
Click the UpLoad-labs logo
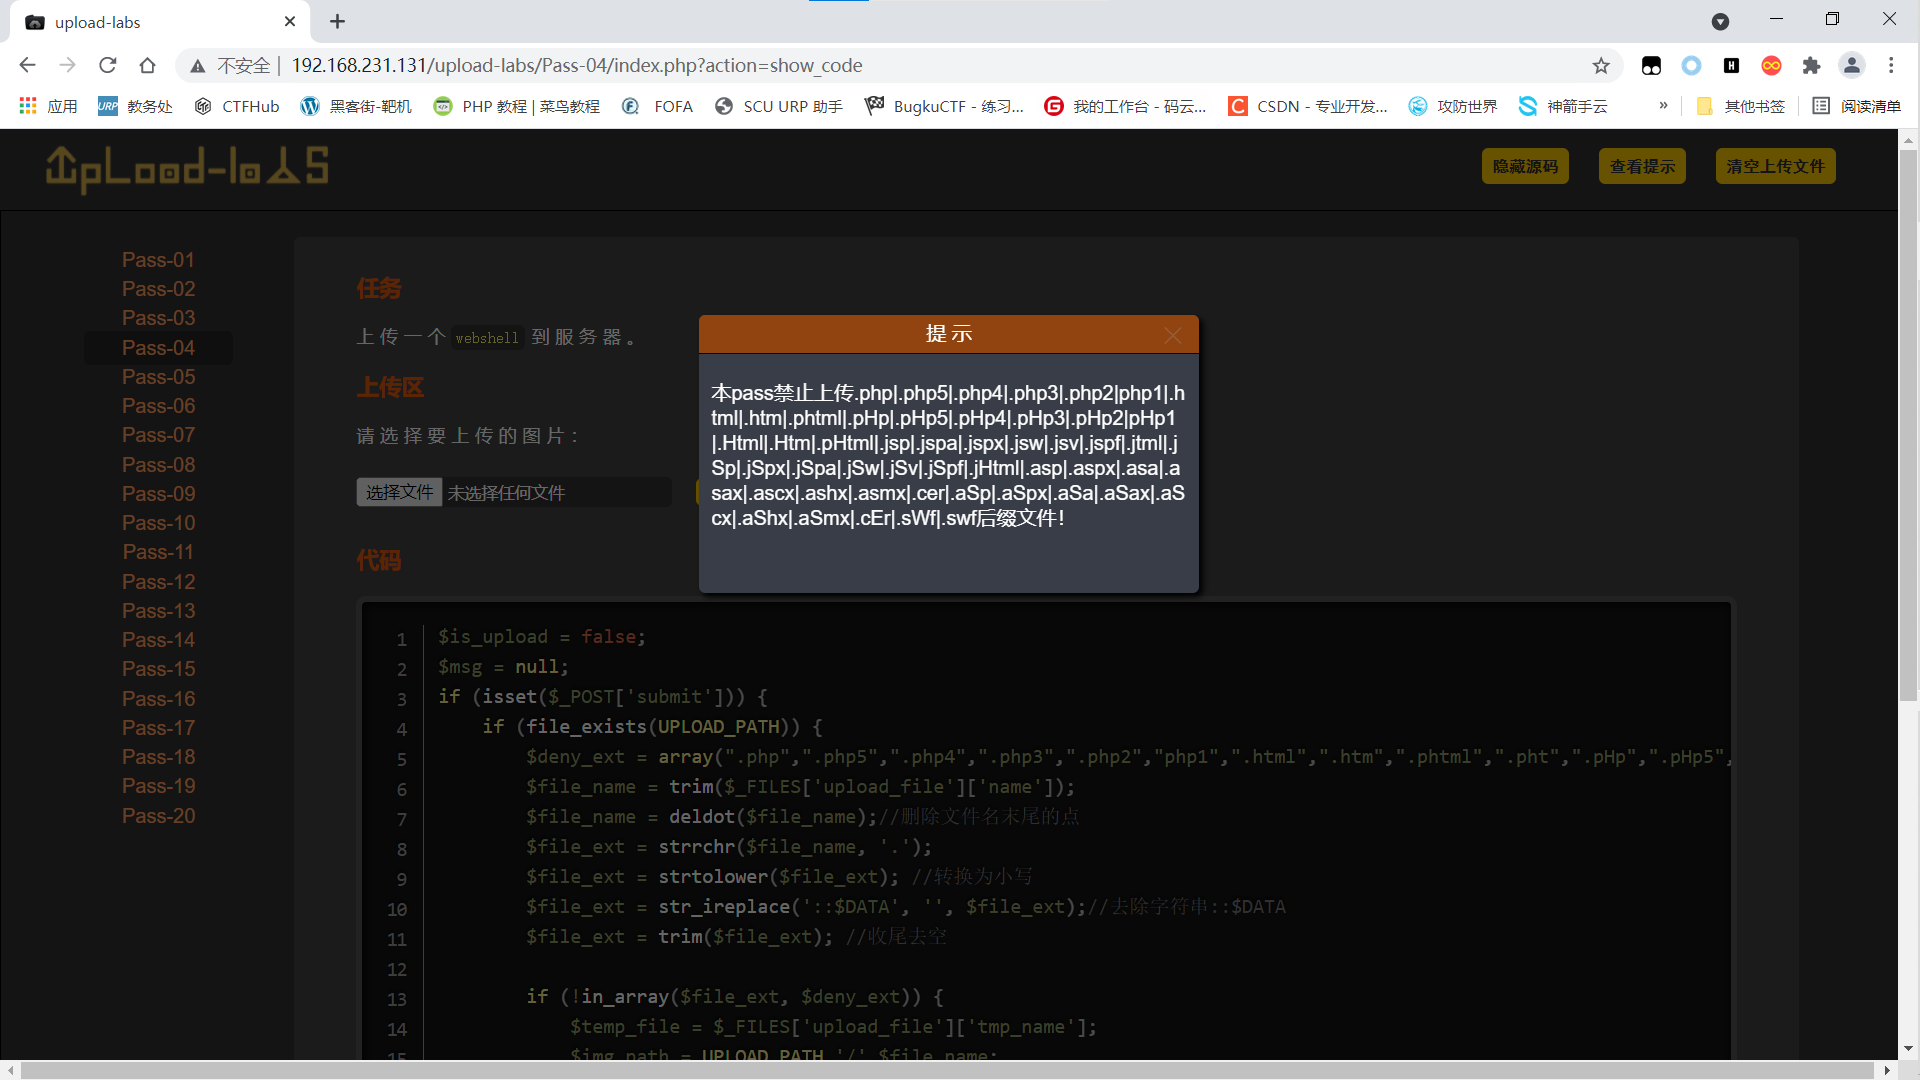click(x=187, y=168)
